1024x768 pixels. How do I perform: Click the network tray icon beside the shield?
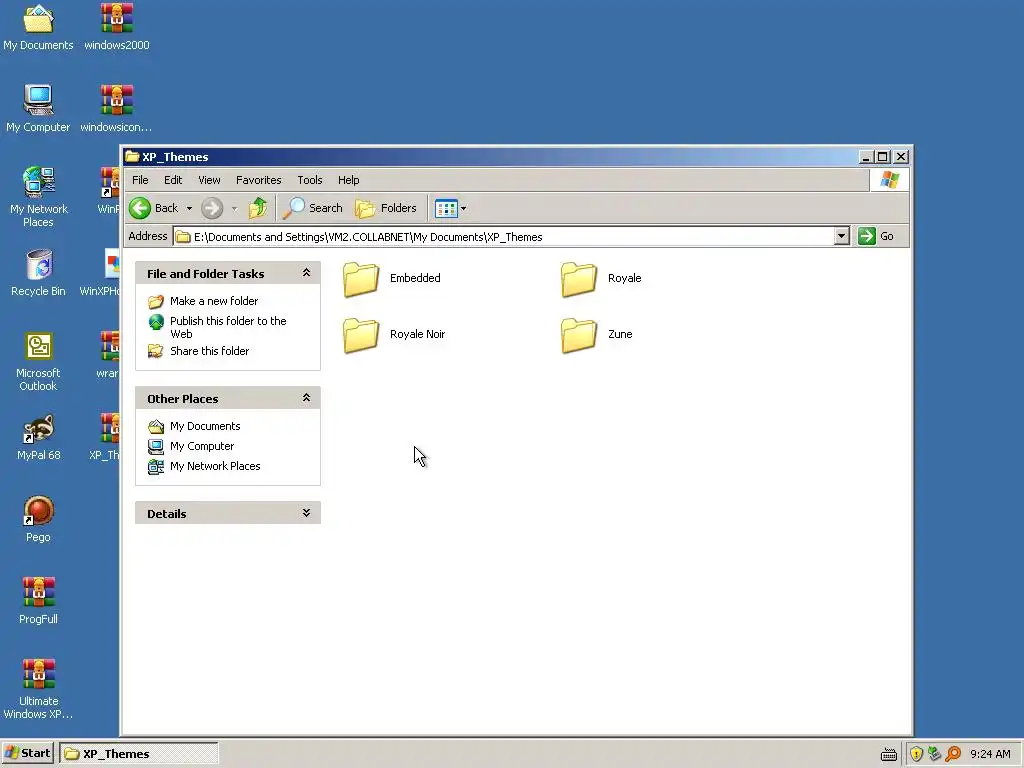click(935, 754)
